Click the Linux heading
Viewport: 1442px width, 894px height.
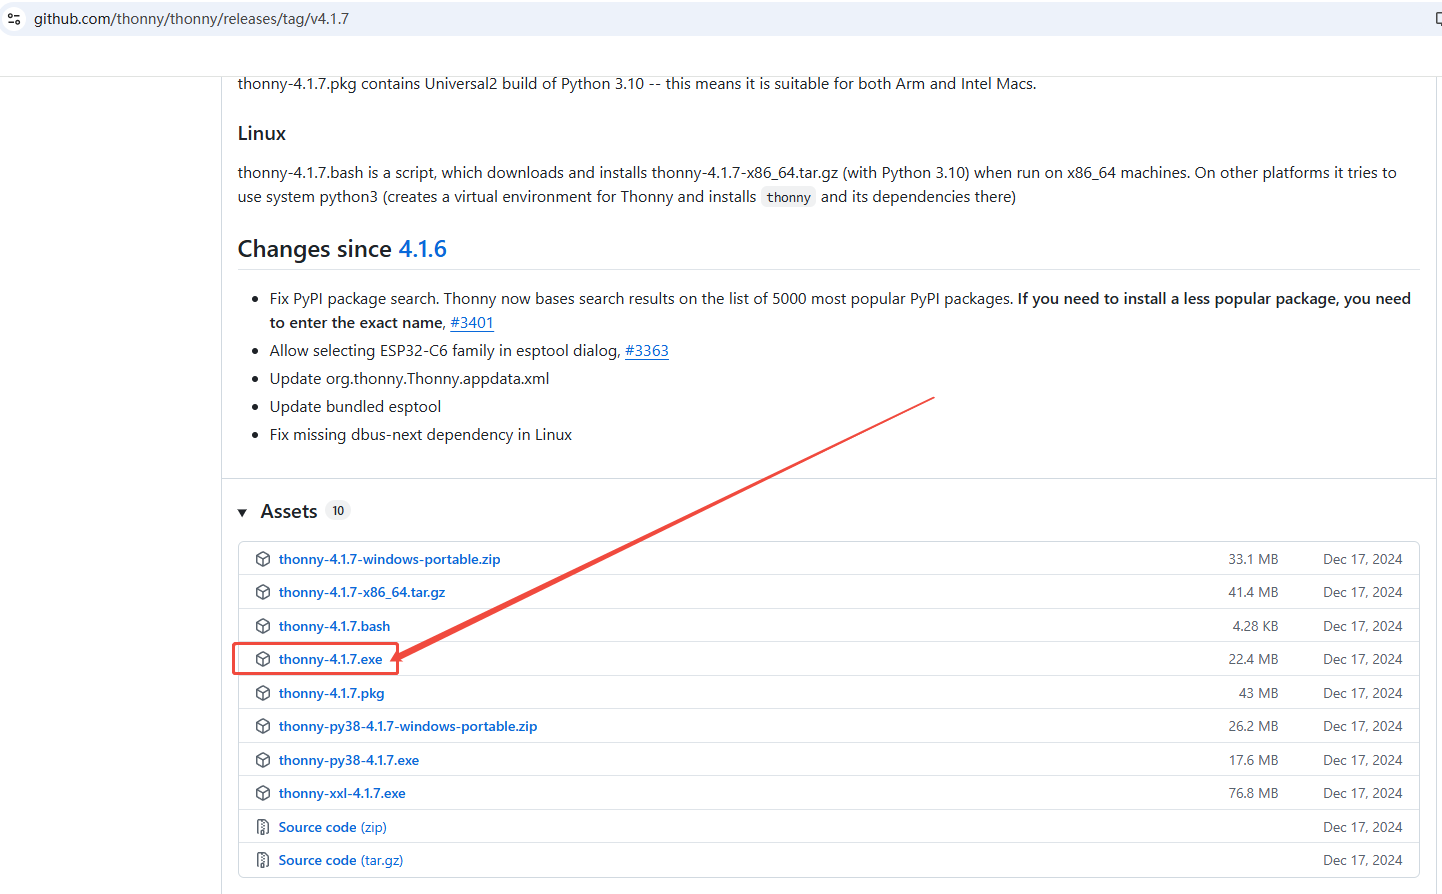(x=262, y=133)
